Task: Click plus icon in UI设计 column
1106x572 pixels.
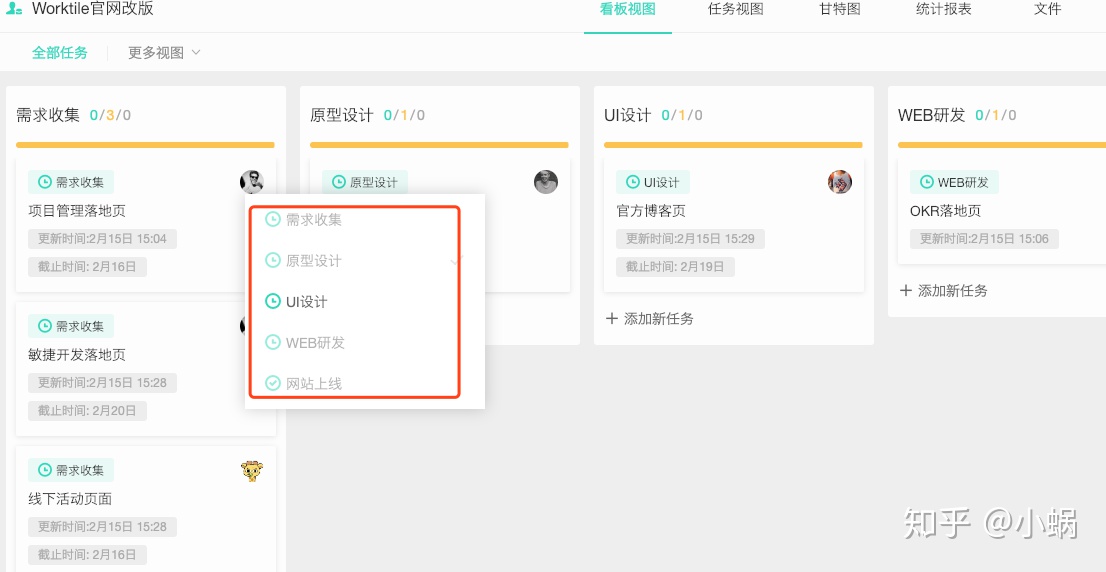Action: pos(612,319)
